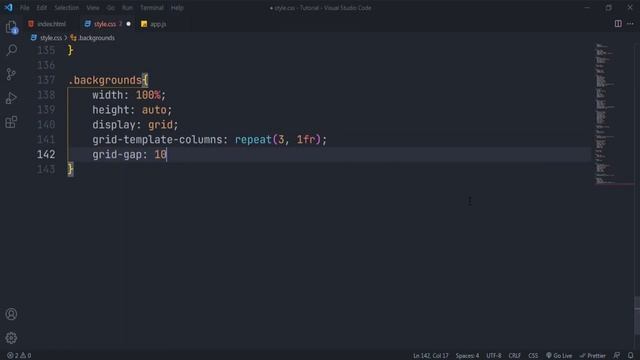Change encoding via UTF-8 status item

(x=493, y=356)
